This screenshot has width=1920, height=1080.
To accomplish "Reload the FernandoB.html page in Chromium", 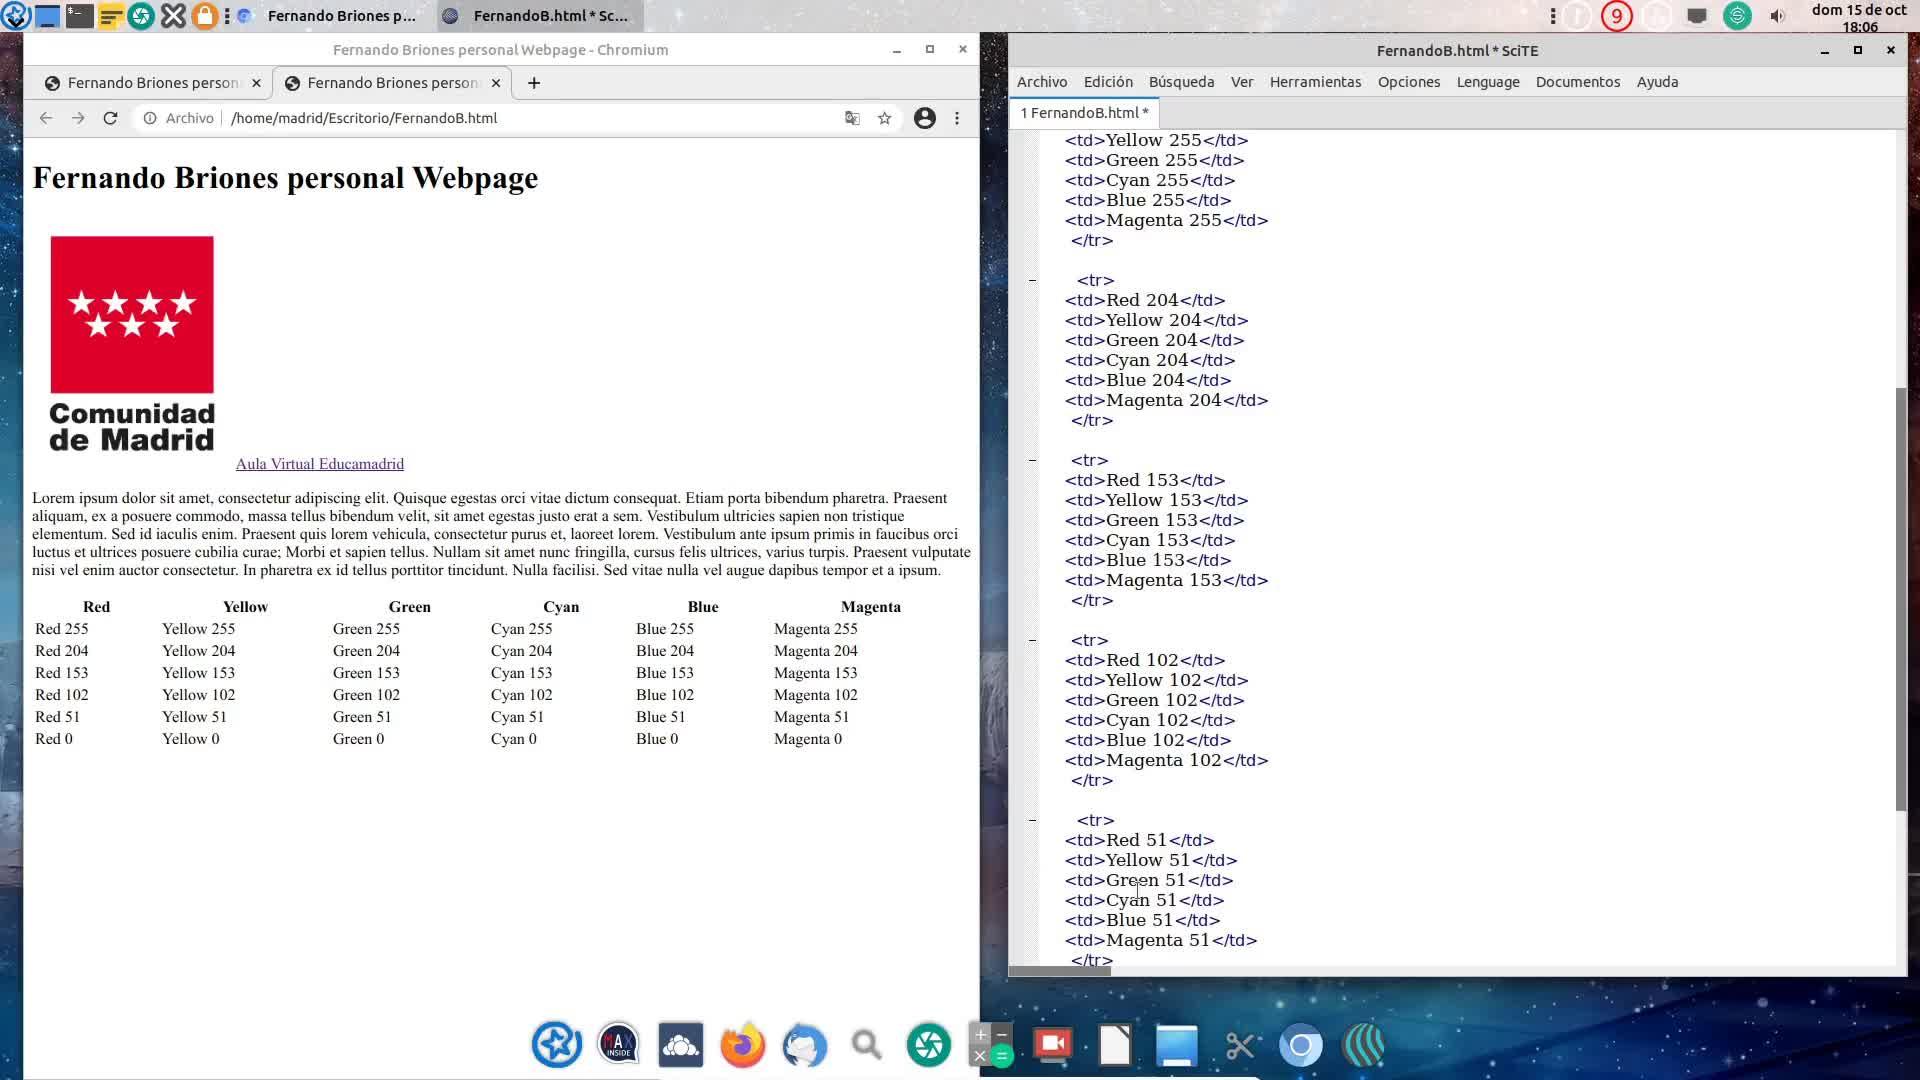I will pyautogui.click(x=110, y=118).
